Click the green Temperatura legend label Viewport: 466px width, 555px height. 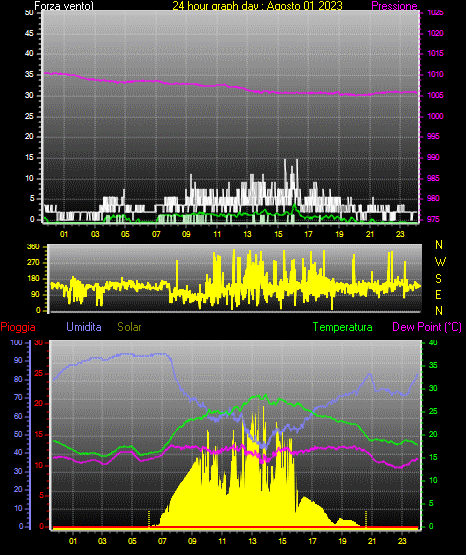pyautogui.click(x=343, y=327)
